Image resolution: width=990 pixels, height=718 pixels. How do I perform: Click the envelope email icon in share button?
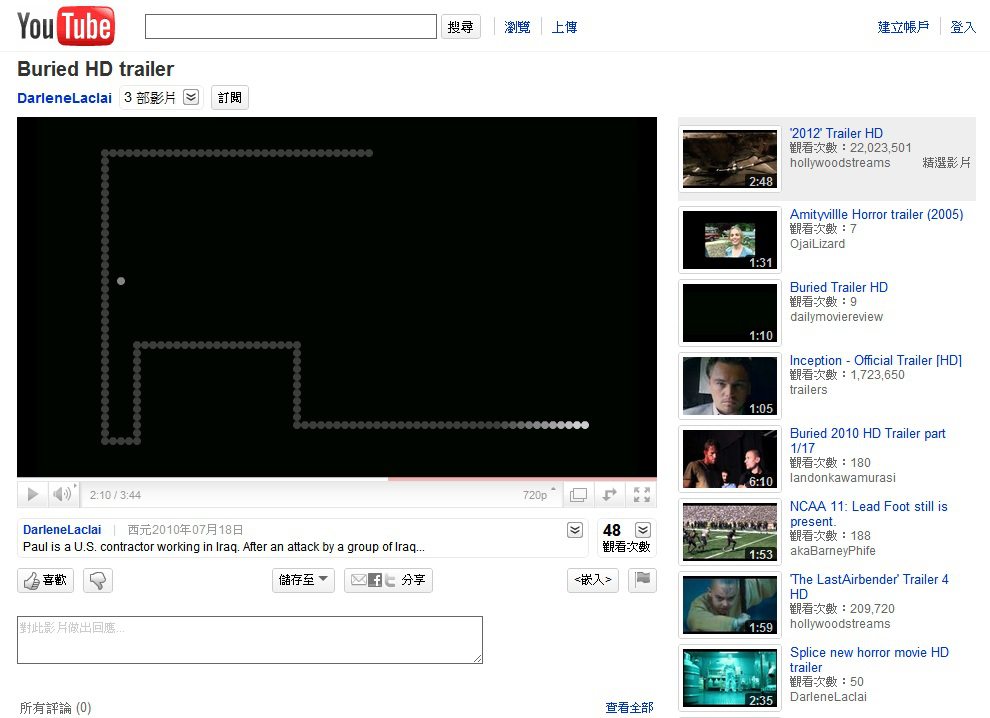coord(359,580)
